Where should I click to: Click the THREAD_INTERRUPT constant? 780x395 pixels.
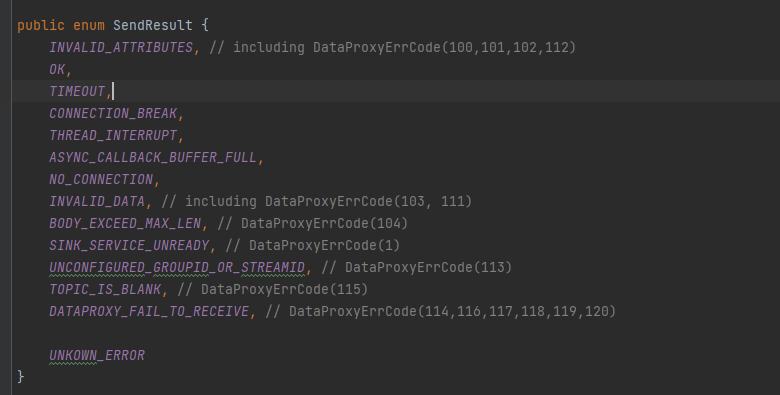point(113,135)
